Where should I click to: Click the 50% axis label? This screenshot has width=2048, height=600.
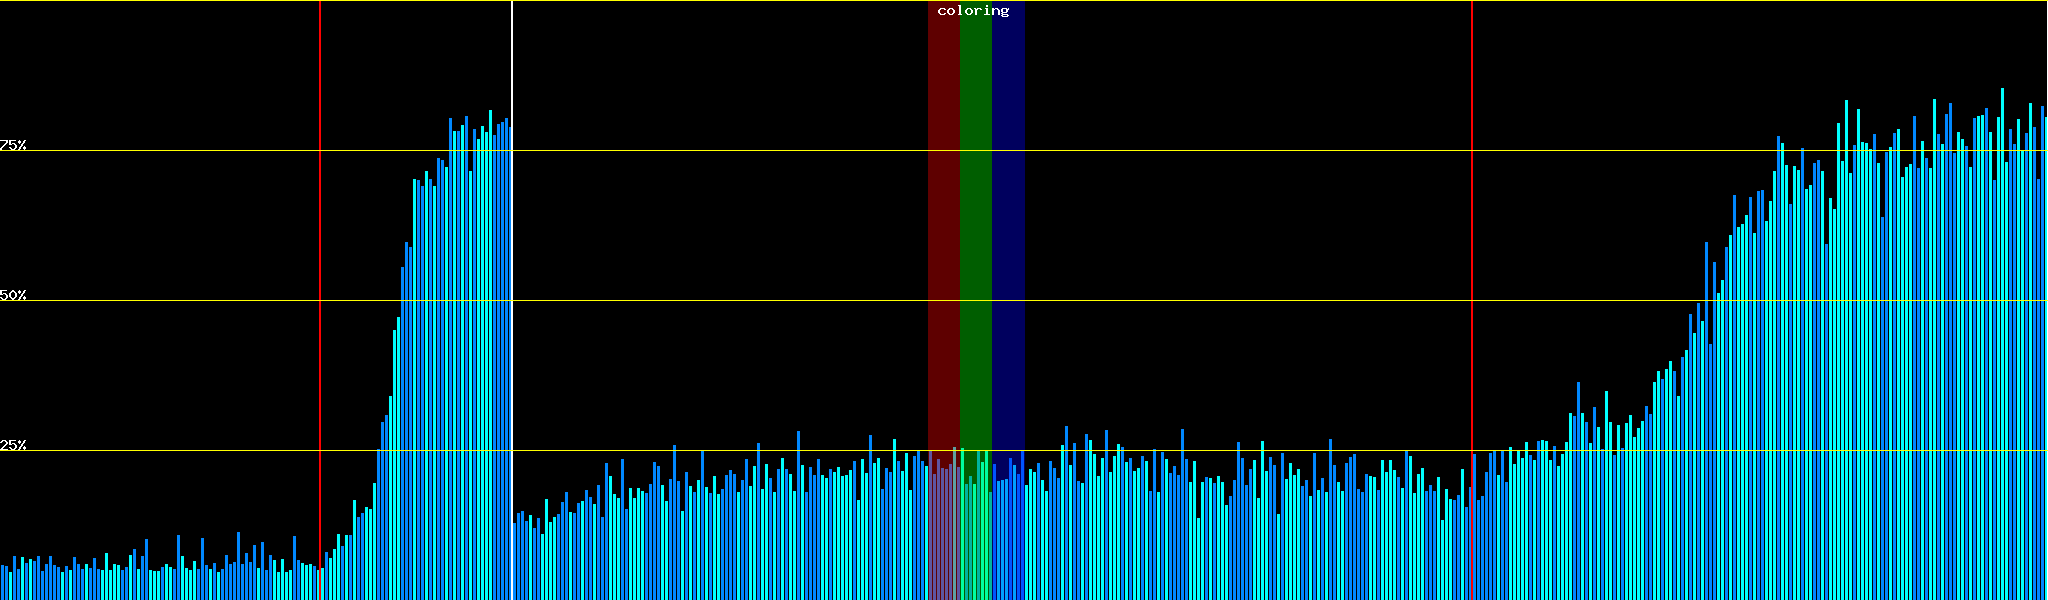coord(13,295)
